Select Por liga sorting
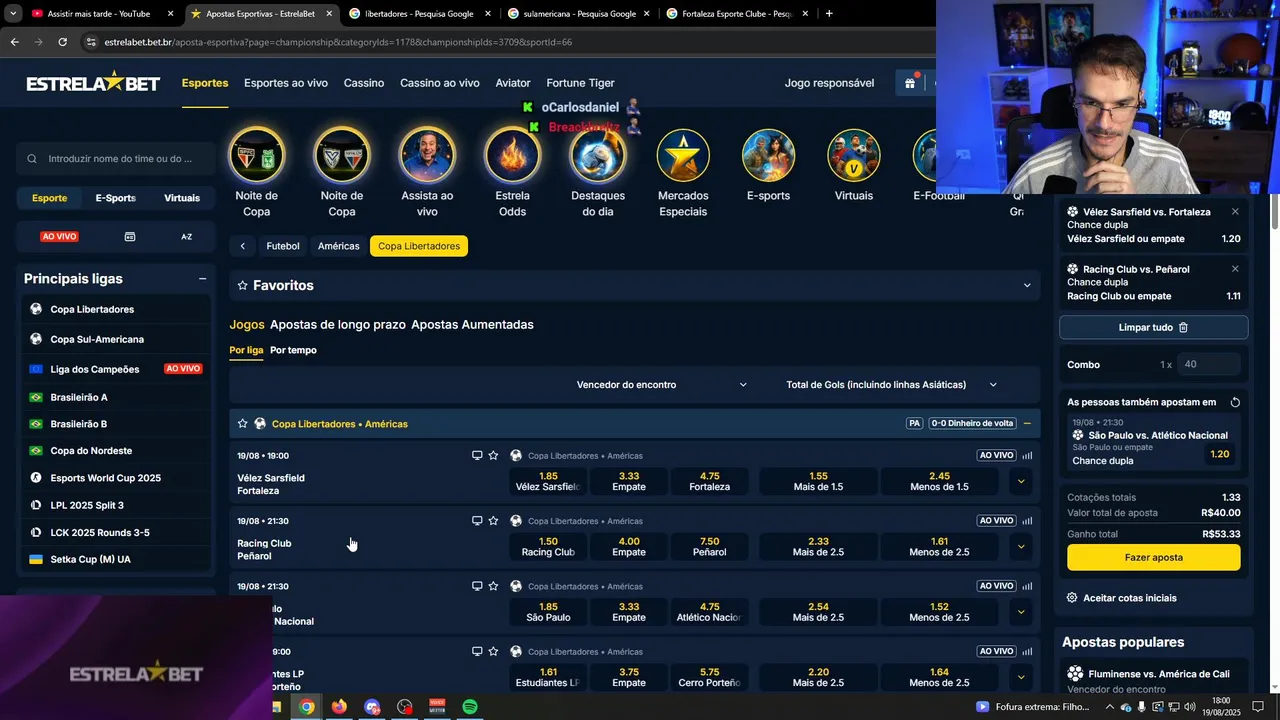The image size is (1280, 720). point(246,350)
